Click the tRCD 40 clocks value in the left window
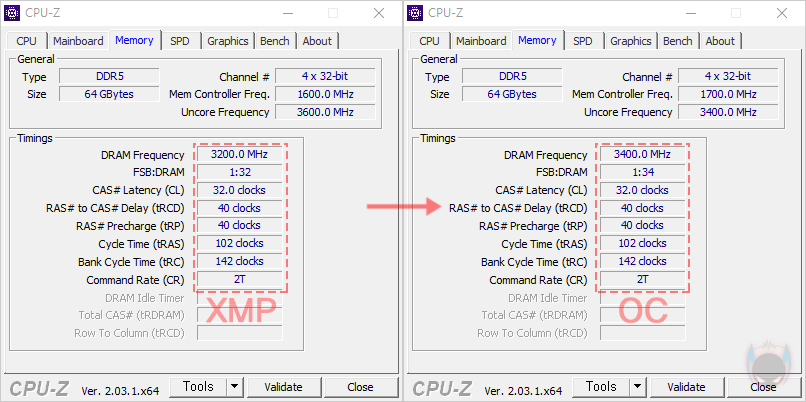This screenshot has width=806, height=402. tap(240, 208)
